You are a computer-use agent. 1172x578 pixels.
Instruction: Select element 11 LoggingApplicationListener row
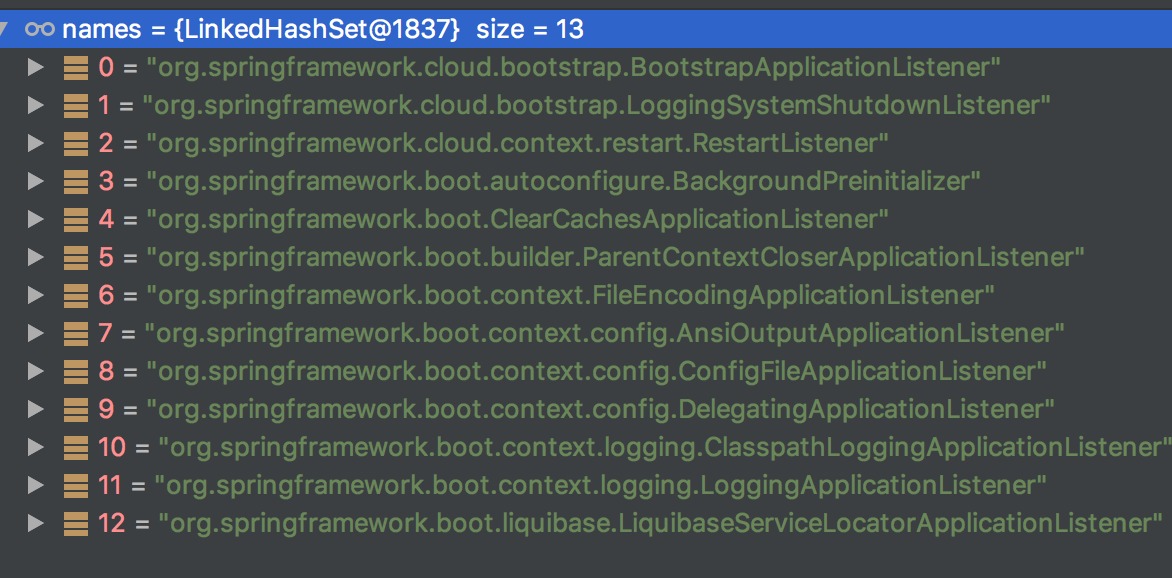tap(600, 485)
